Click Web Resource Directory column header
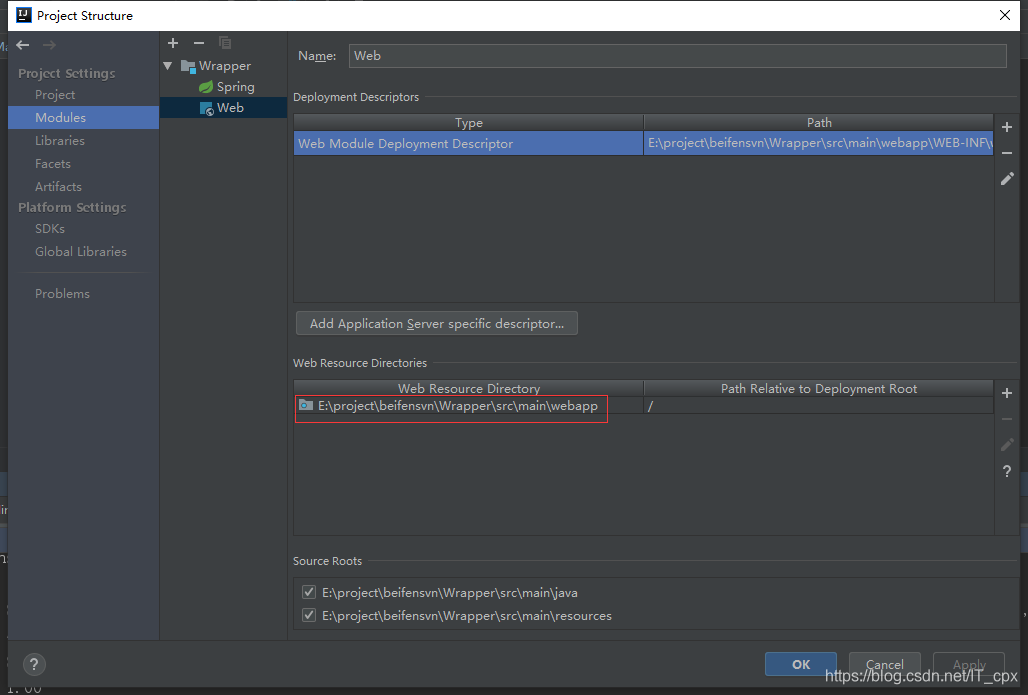 click(468, 388)
